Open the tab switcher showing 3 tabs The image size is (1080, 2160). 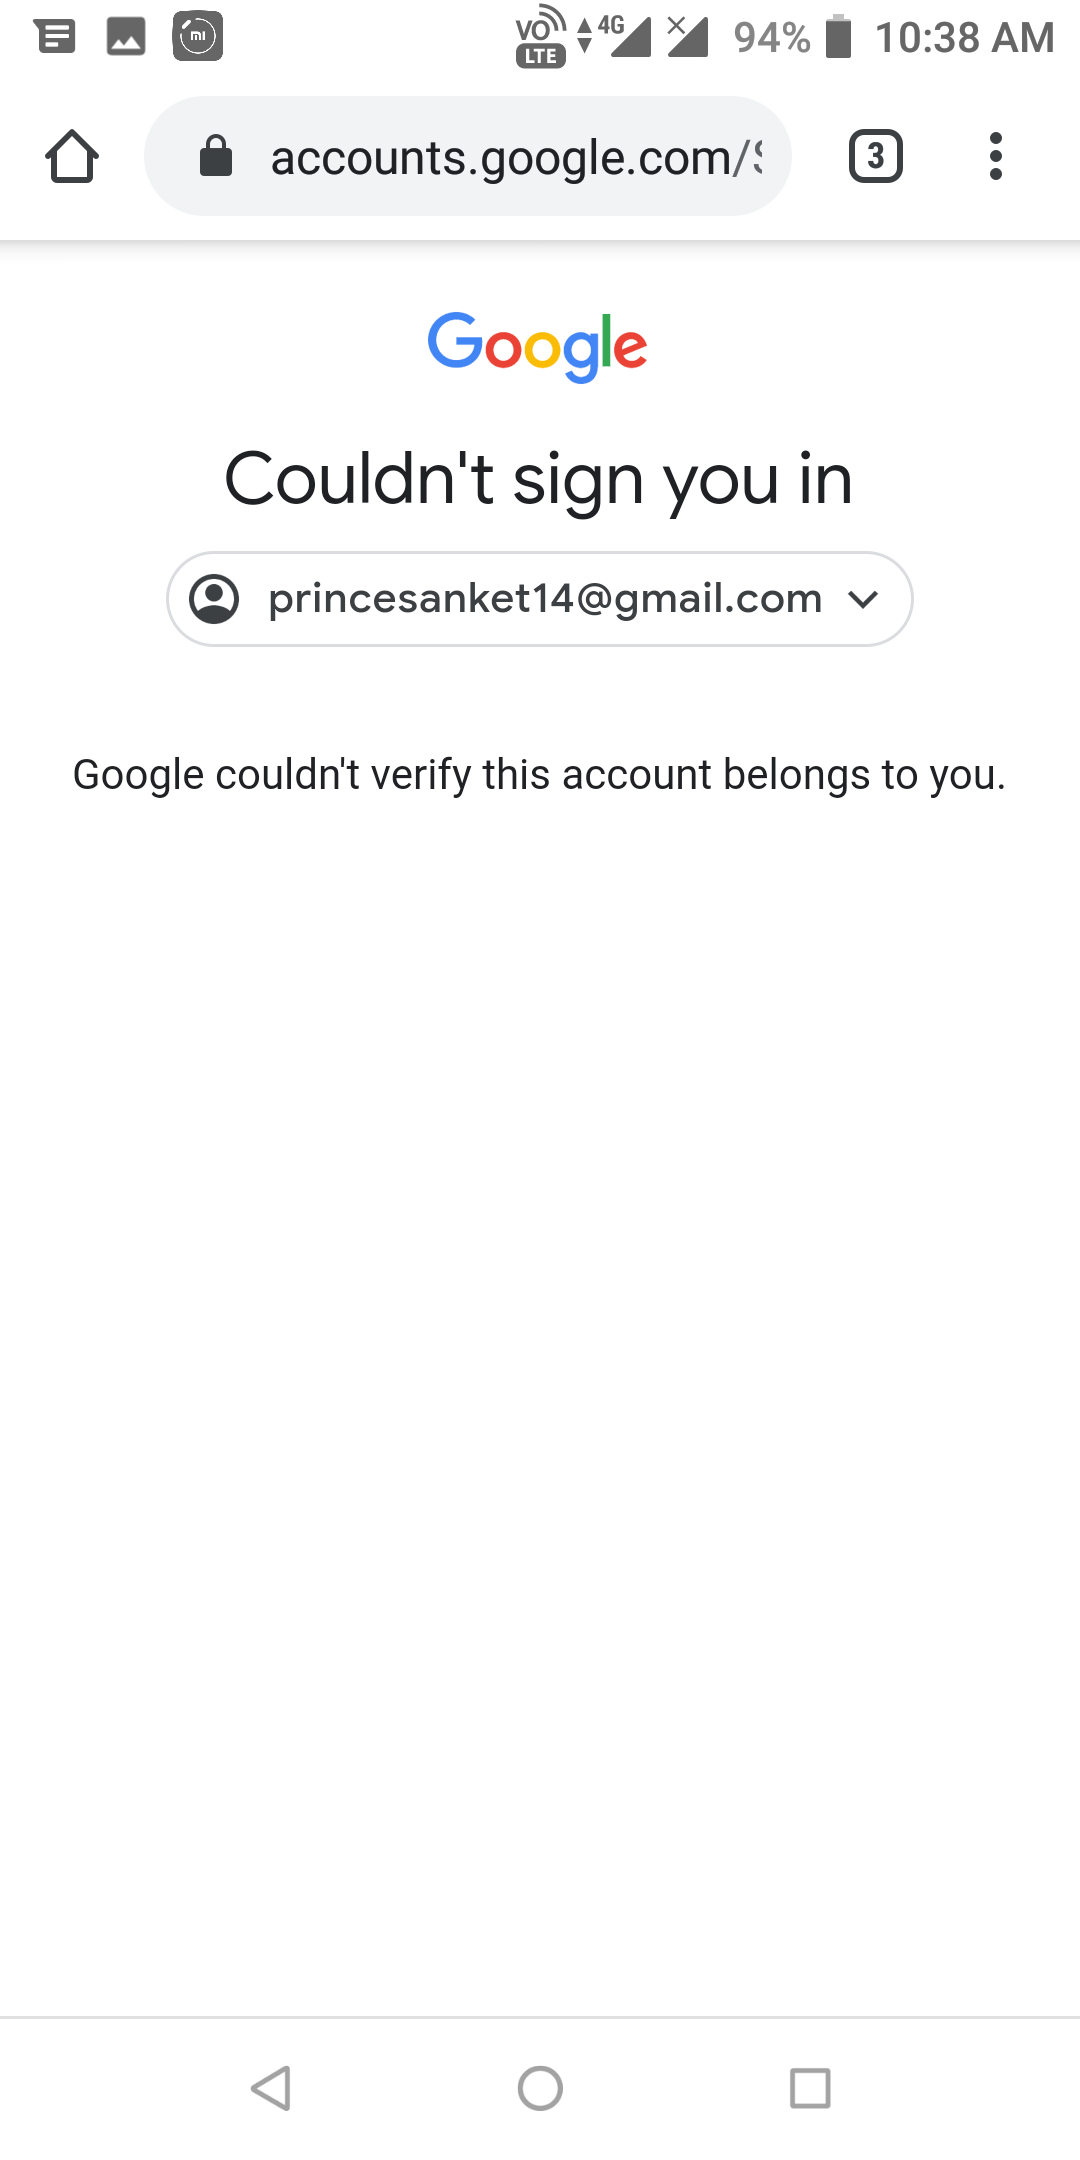(875, 157)
